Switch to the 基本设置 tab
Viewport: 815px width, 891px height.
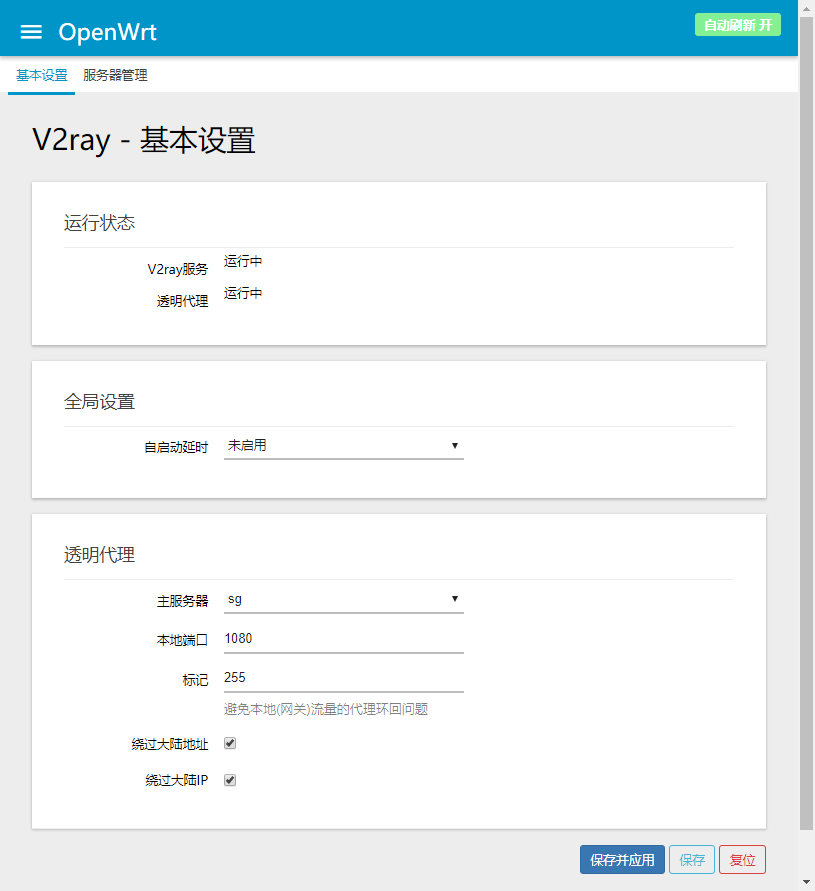(x=41, y=75)
